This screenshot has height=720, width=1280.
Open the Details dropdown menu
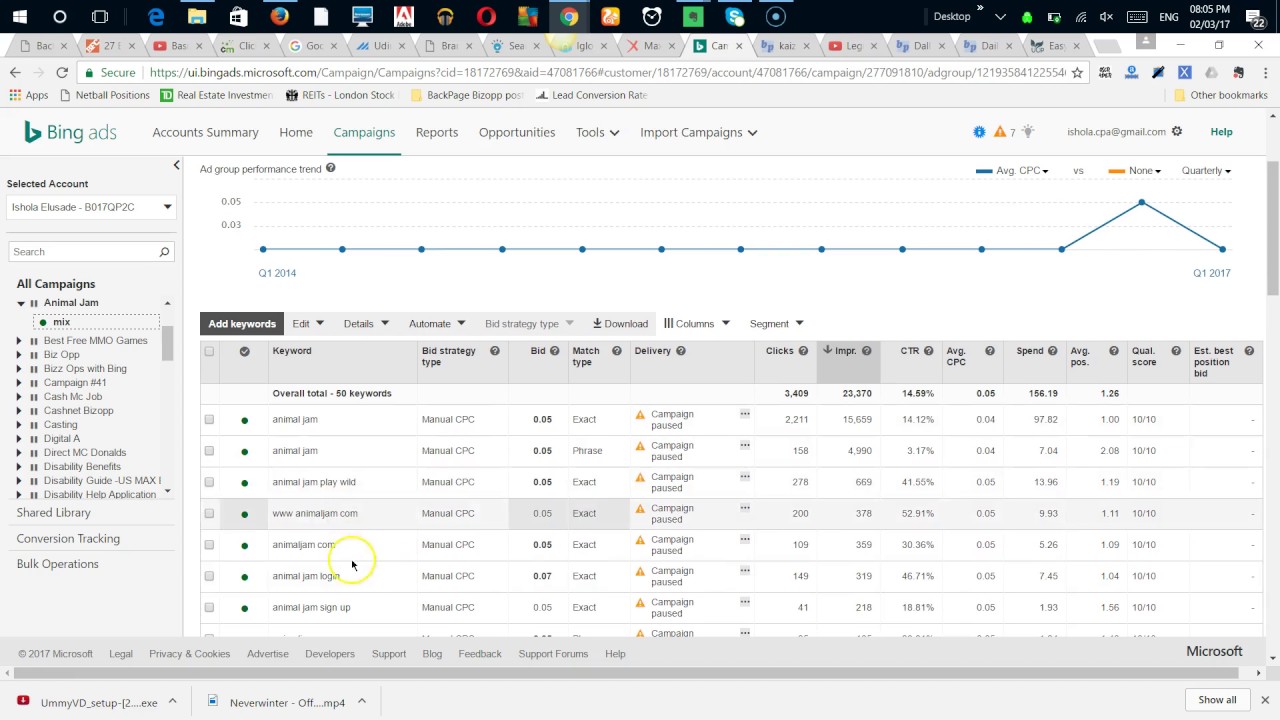click(x=365, y=324)
